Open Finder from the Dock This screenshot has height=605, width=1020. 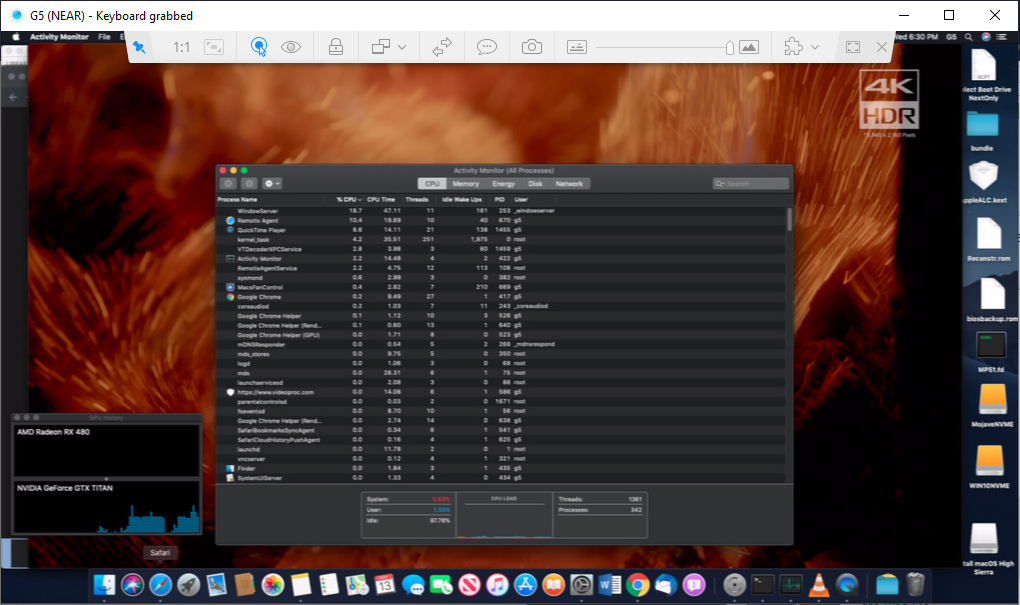click(104, 585)
